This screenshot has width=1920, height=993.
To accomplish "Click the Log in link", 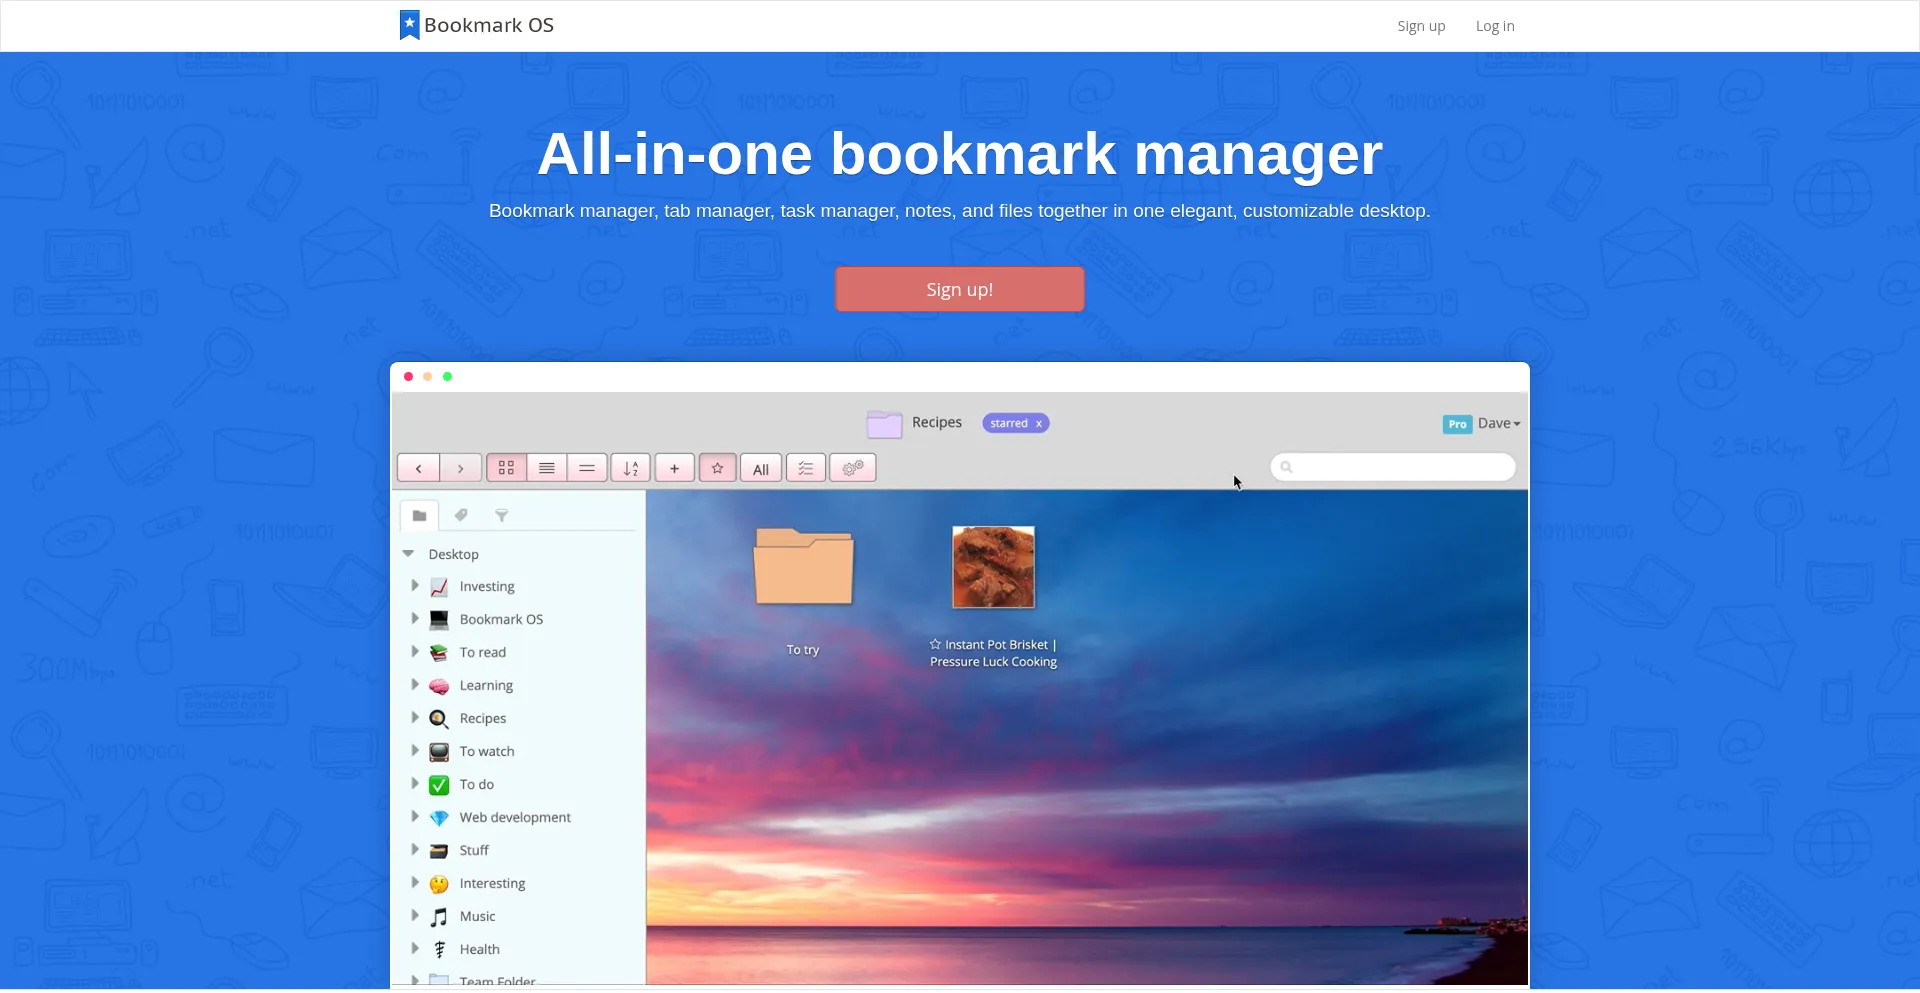I will pos(1494,26).
